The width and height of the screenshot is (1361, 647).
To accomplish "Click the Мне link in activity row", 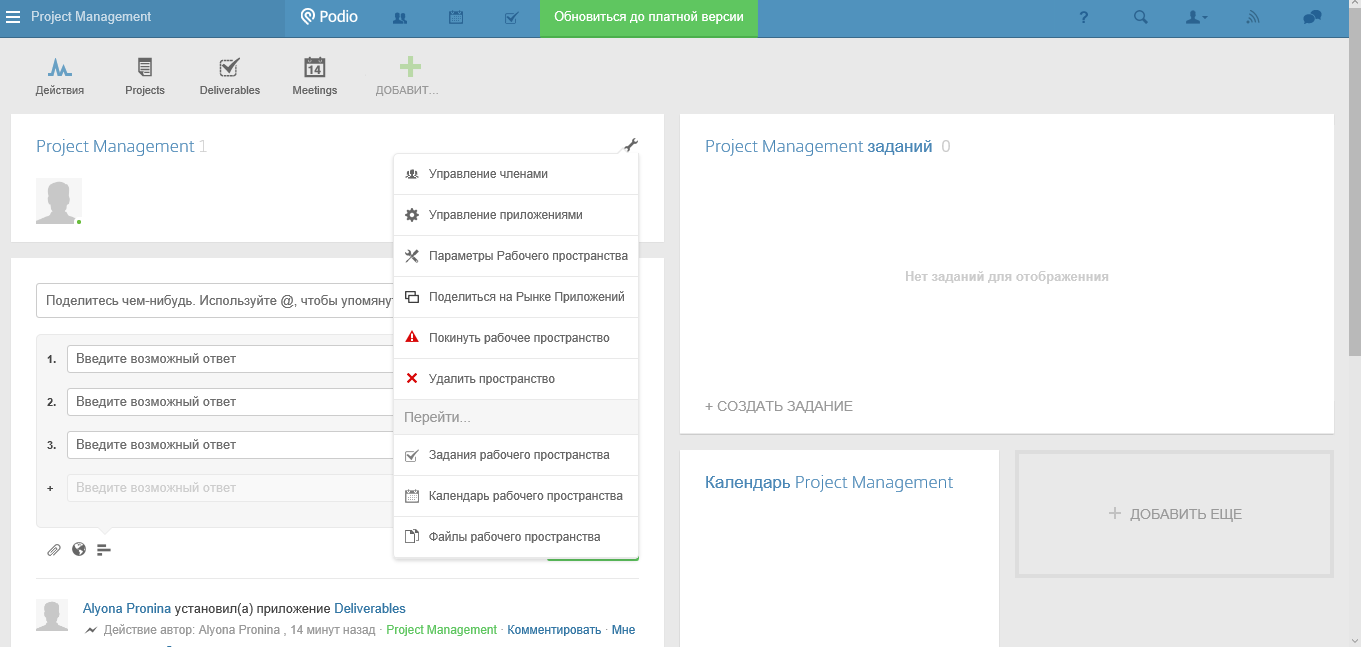I will [623, 630].
